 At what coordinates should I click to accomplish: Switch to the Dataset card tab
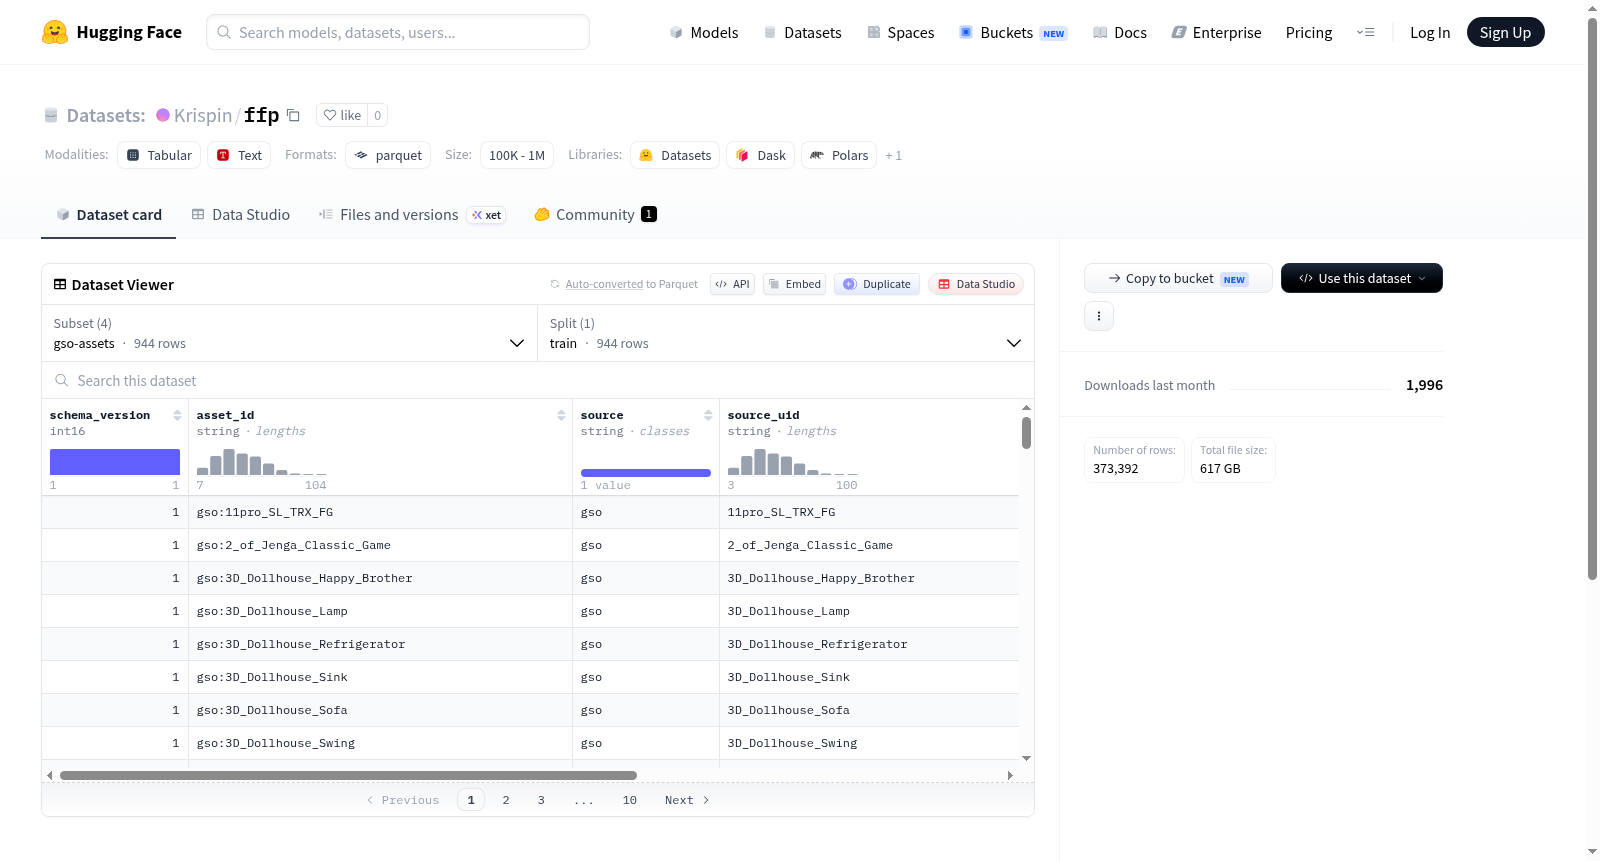pyautogui.click(x=108, y=215)
